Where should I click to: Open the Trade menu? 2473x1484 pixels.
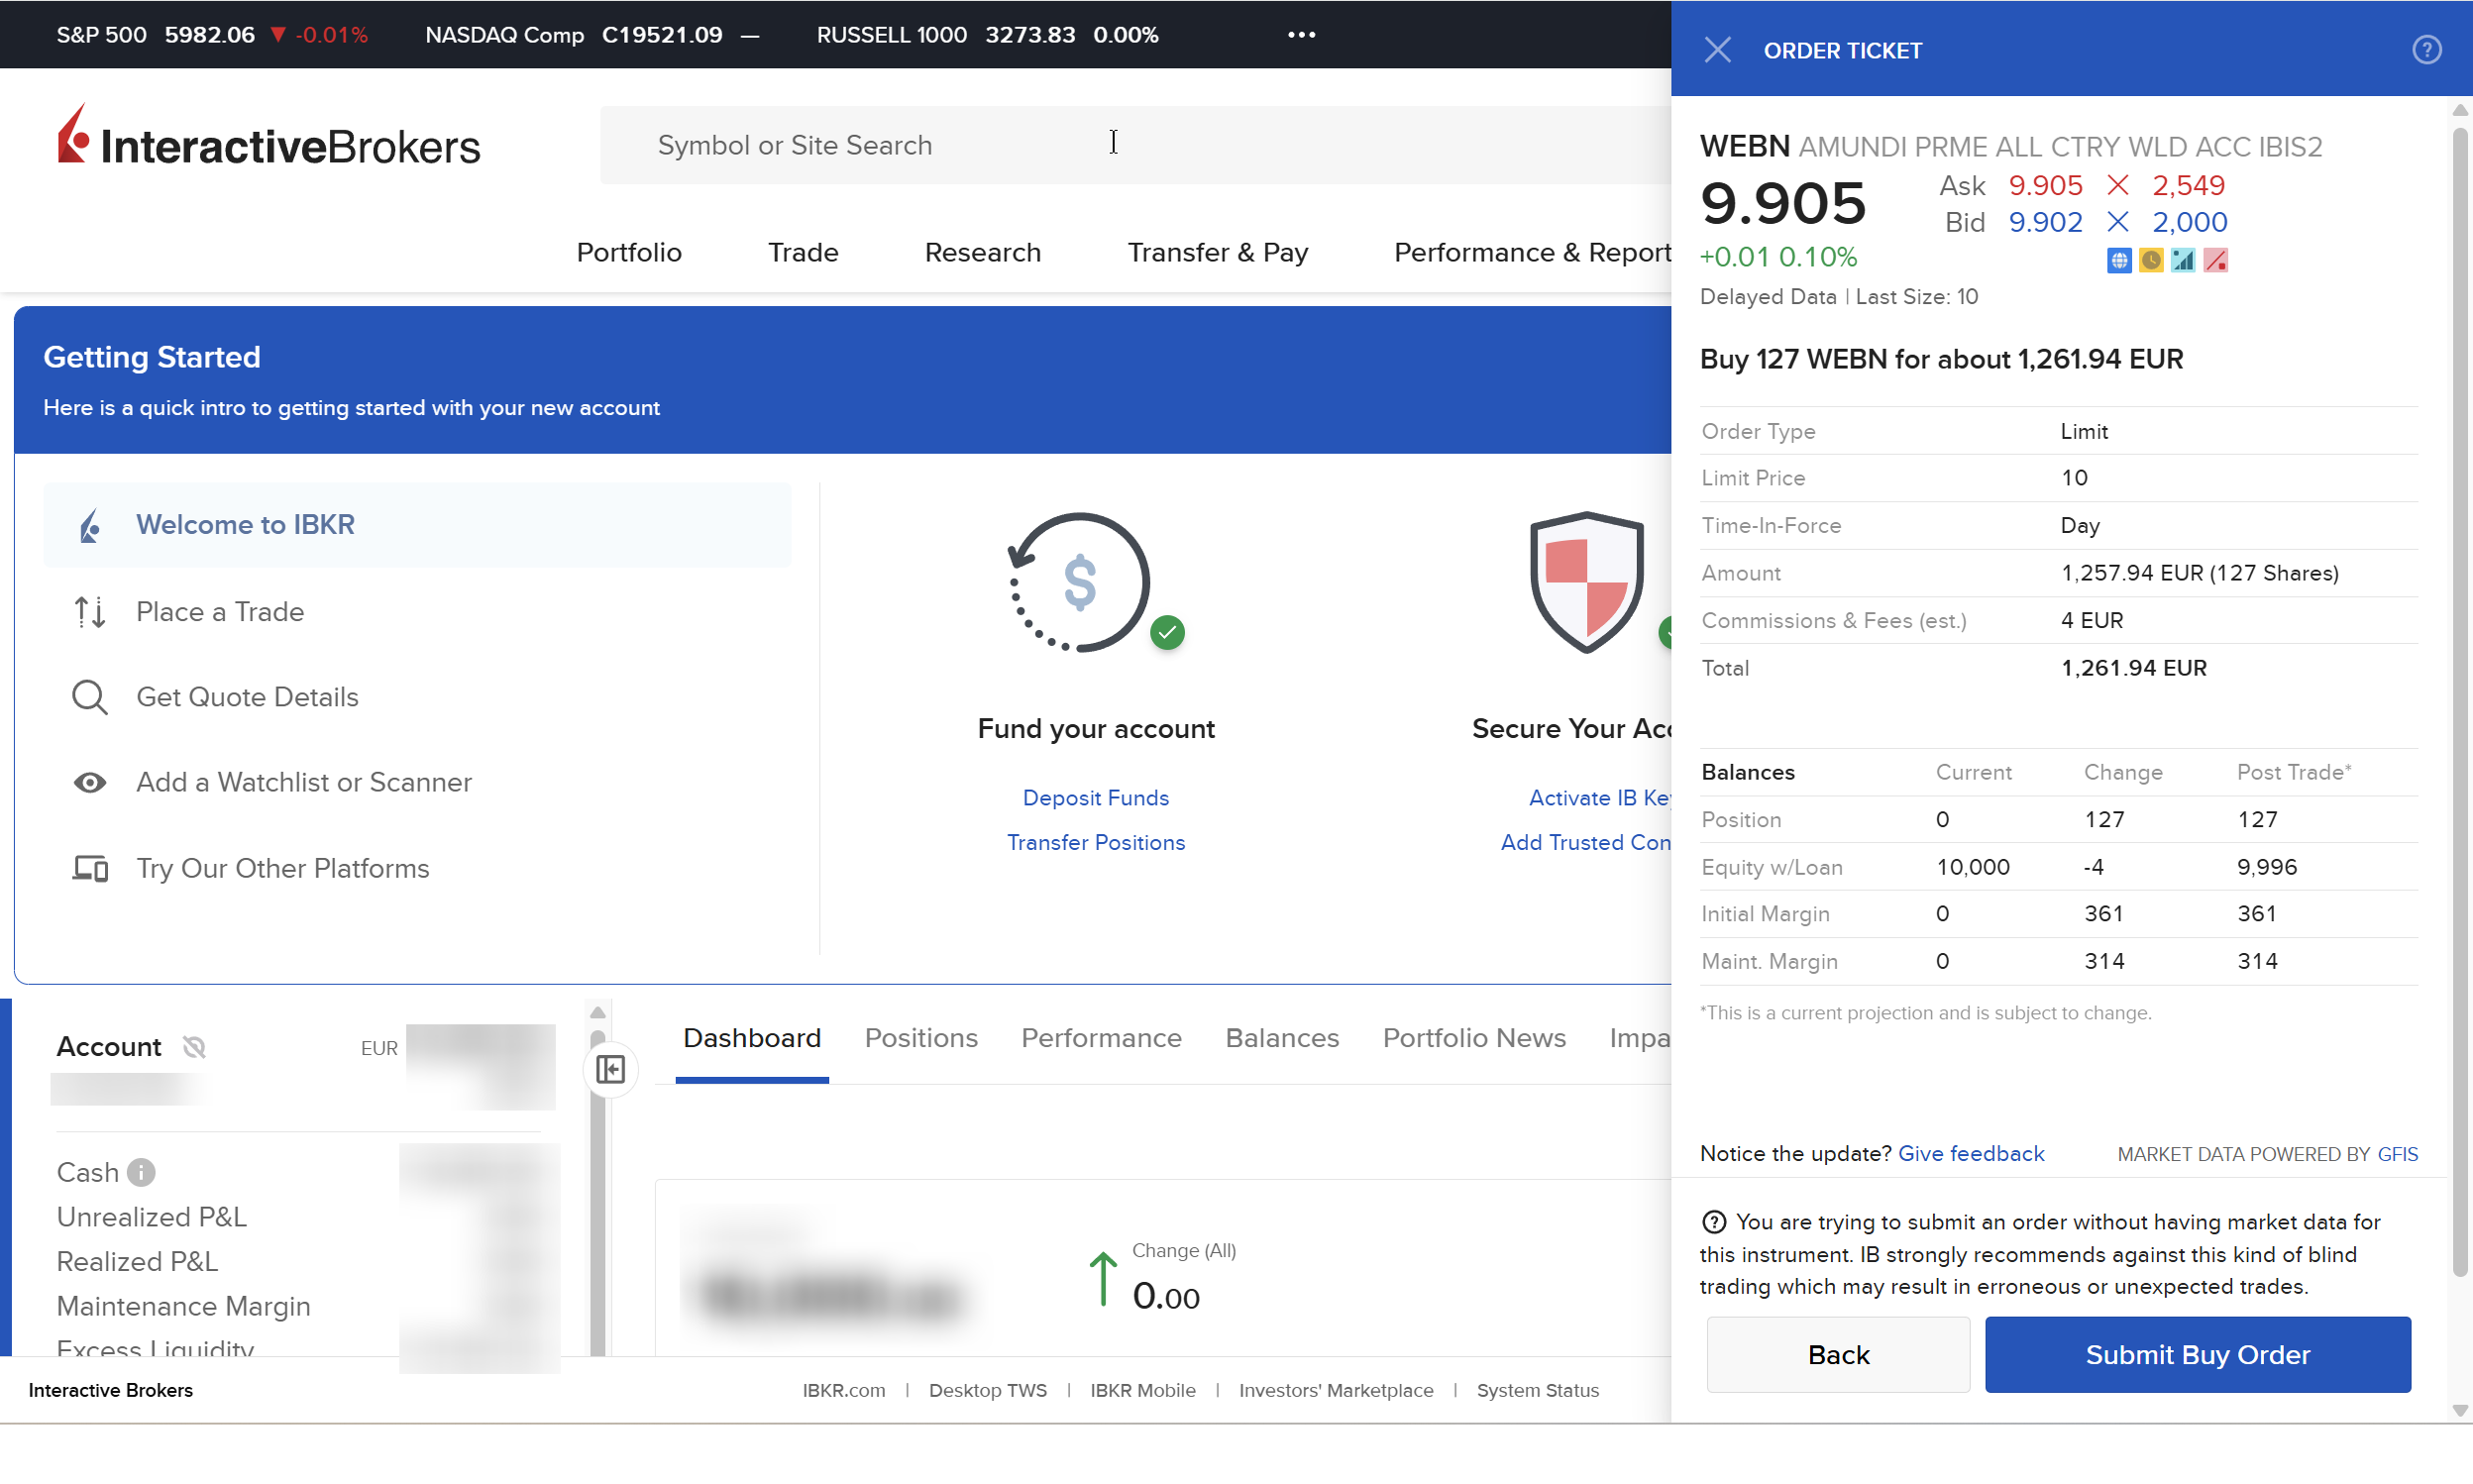tap(802, 252)
